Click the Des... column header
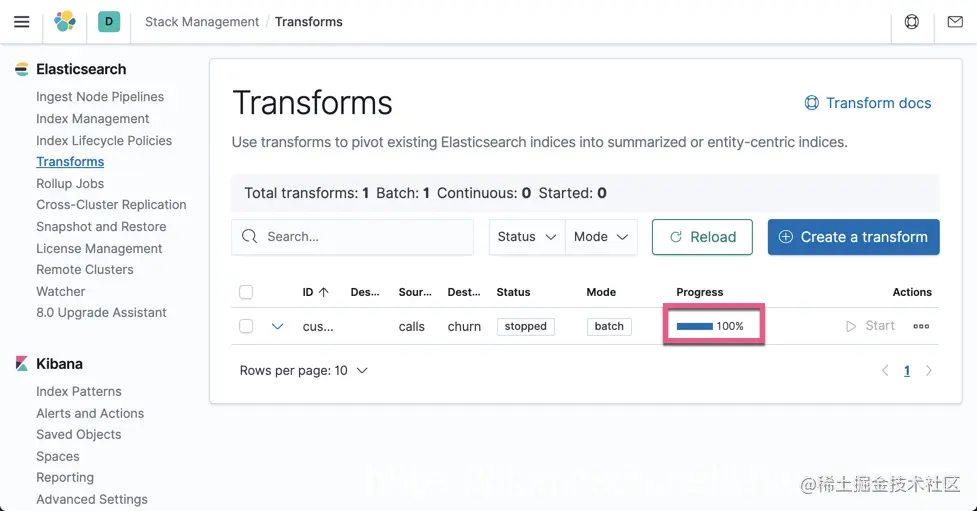 [365, 292]
